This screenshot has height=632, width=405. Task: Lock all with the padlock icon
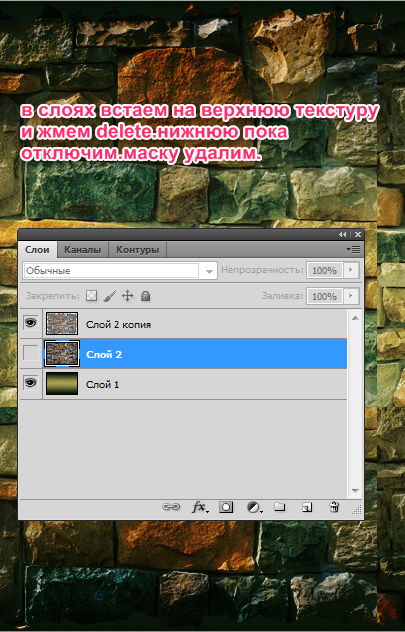[x=145, y=296]
